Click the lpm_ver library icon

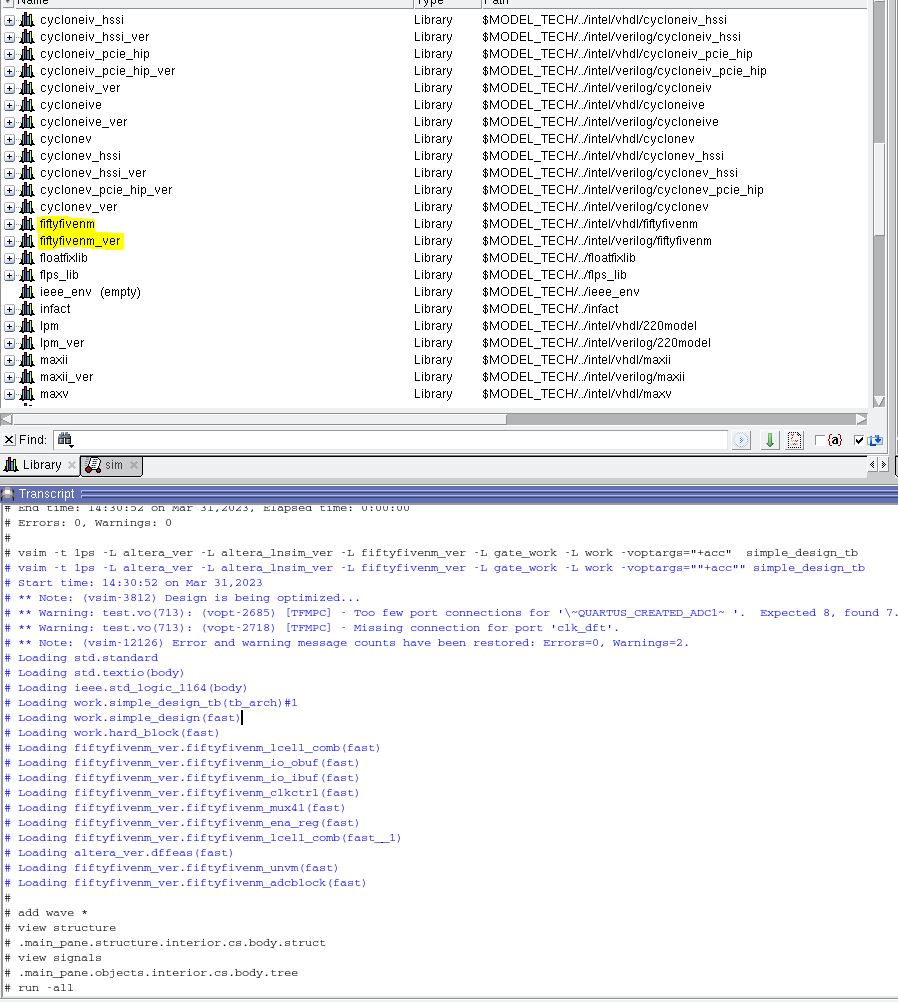point(27,343)
